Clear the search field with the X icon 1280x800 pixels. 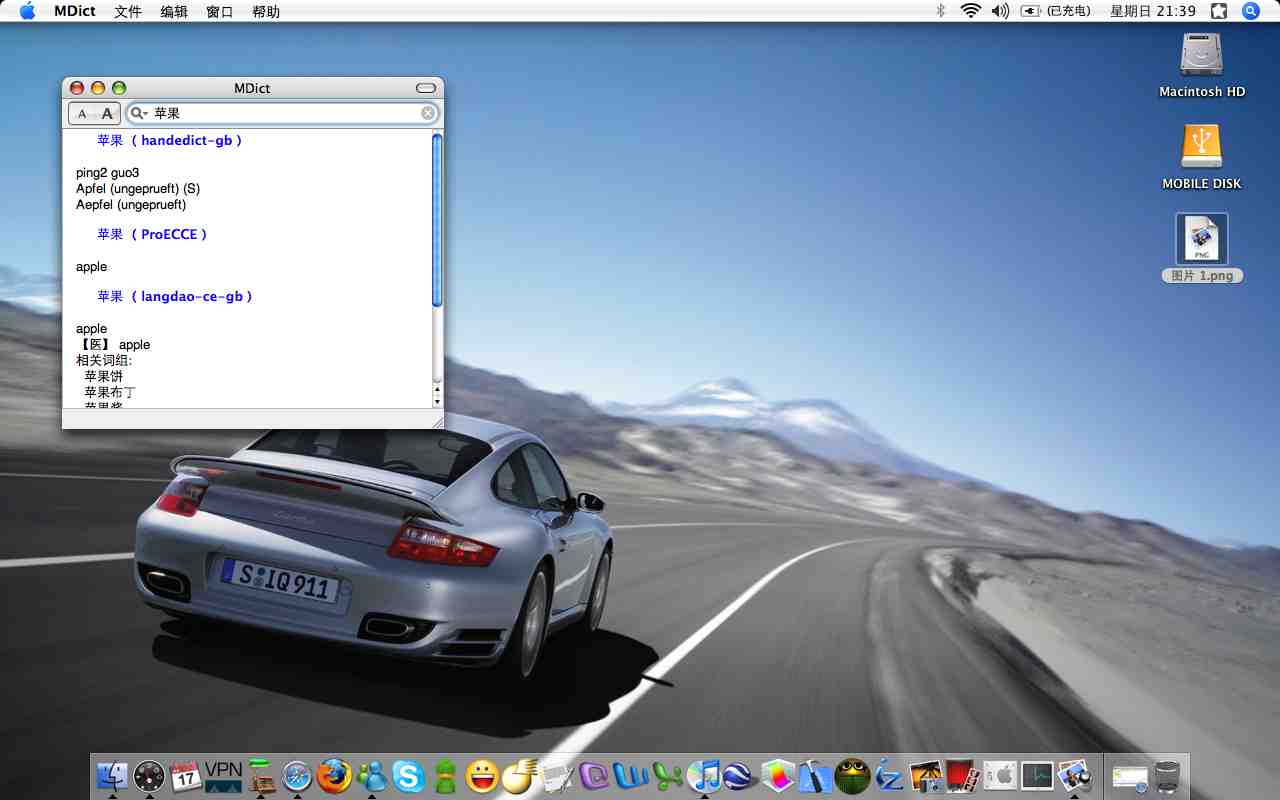[428, 113]
